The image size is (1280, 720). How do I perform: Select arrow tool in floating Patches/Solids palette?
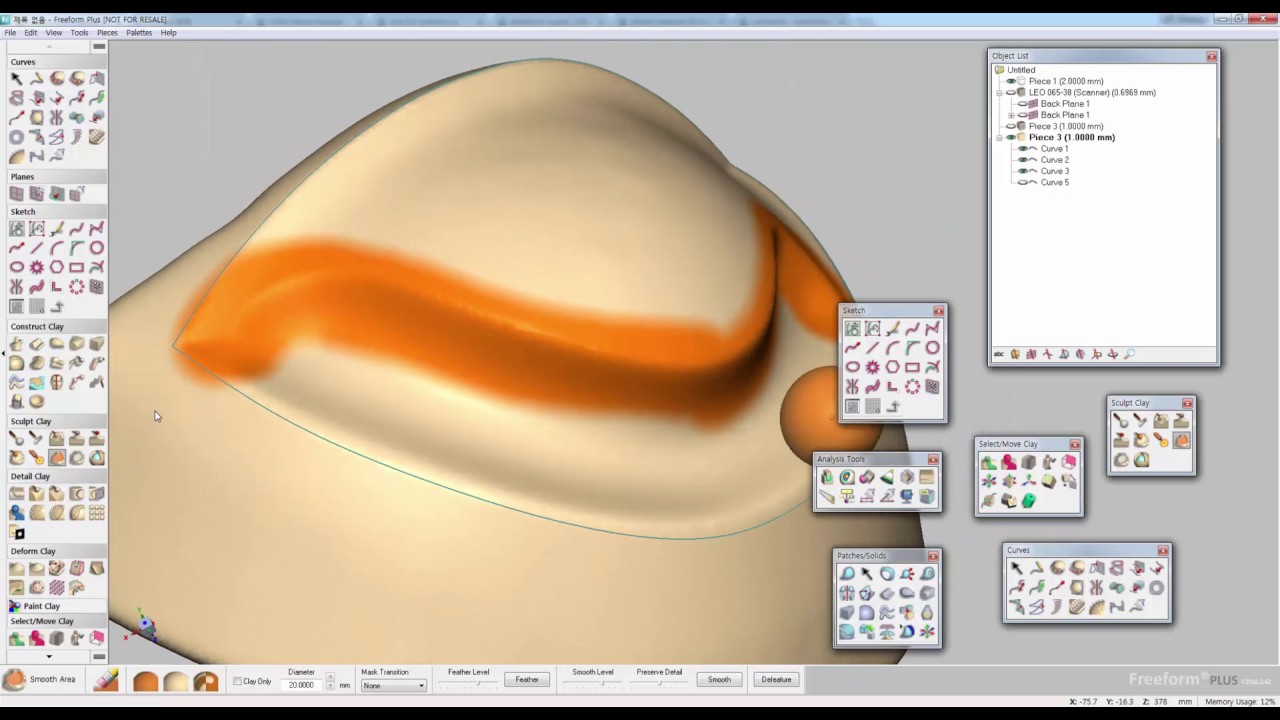click(867, 574)
